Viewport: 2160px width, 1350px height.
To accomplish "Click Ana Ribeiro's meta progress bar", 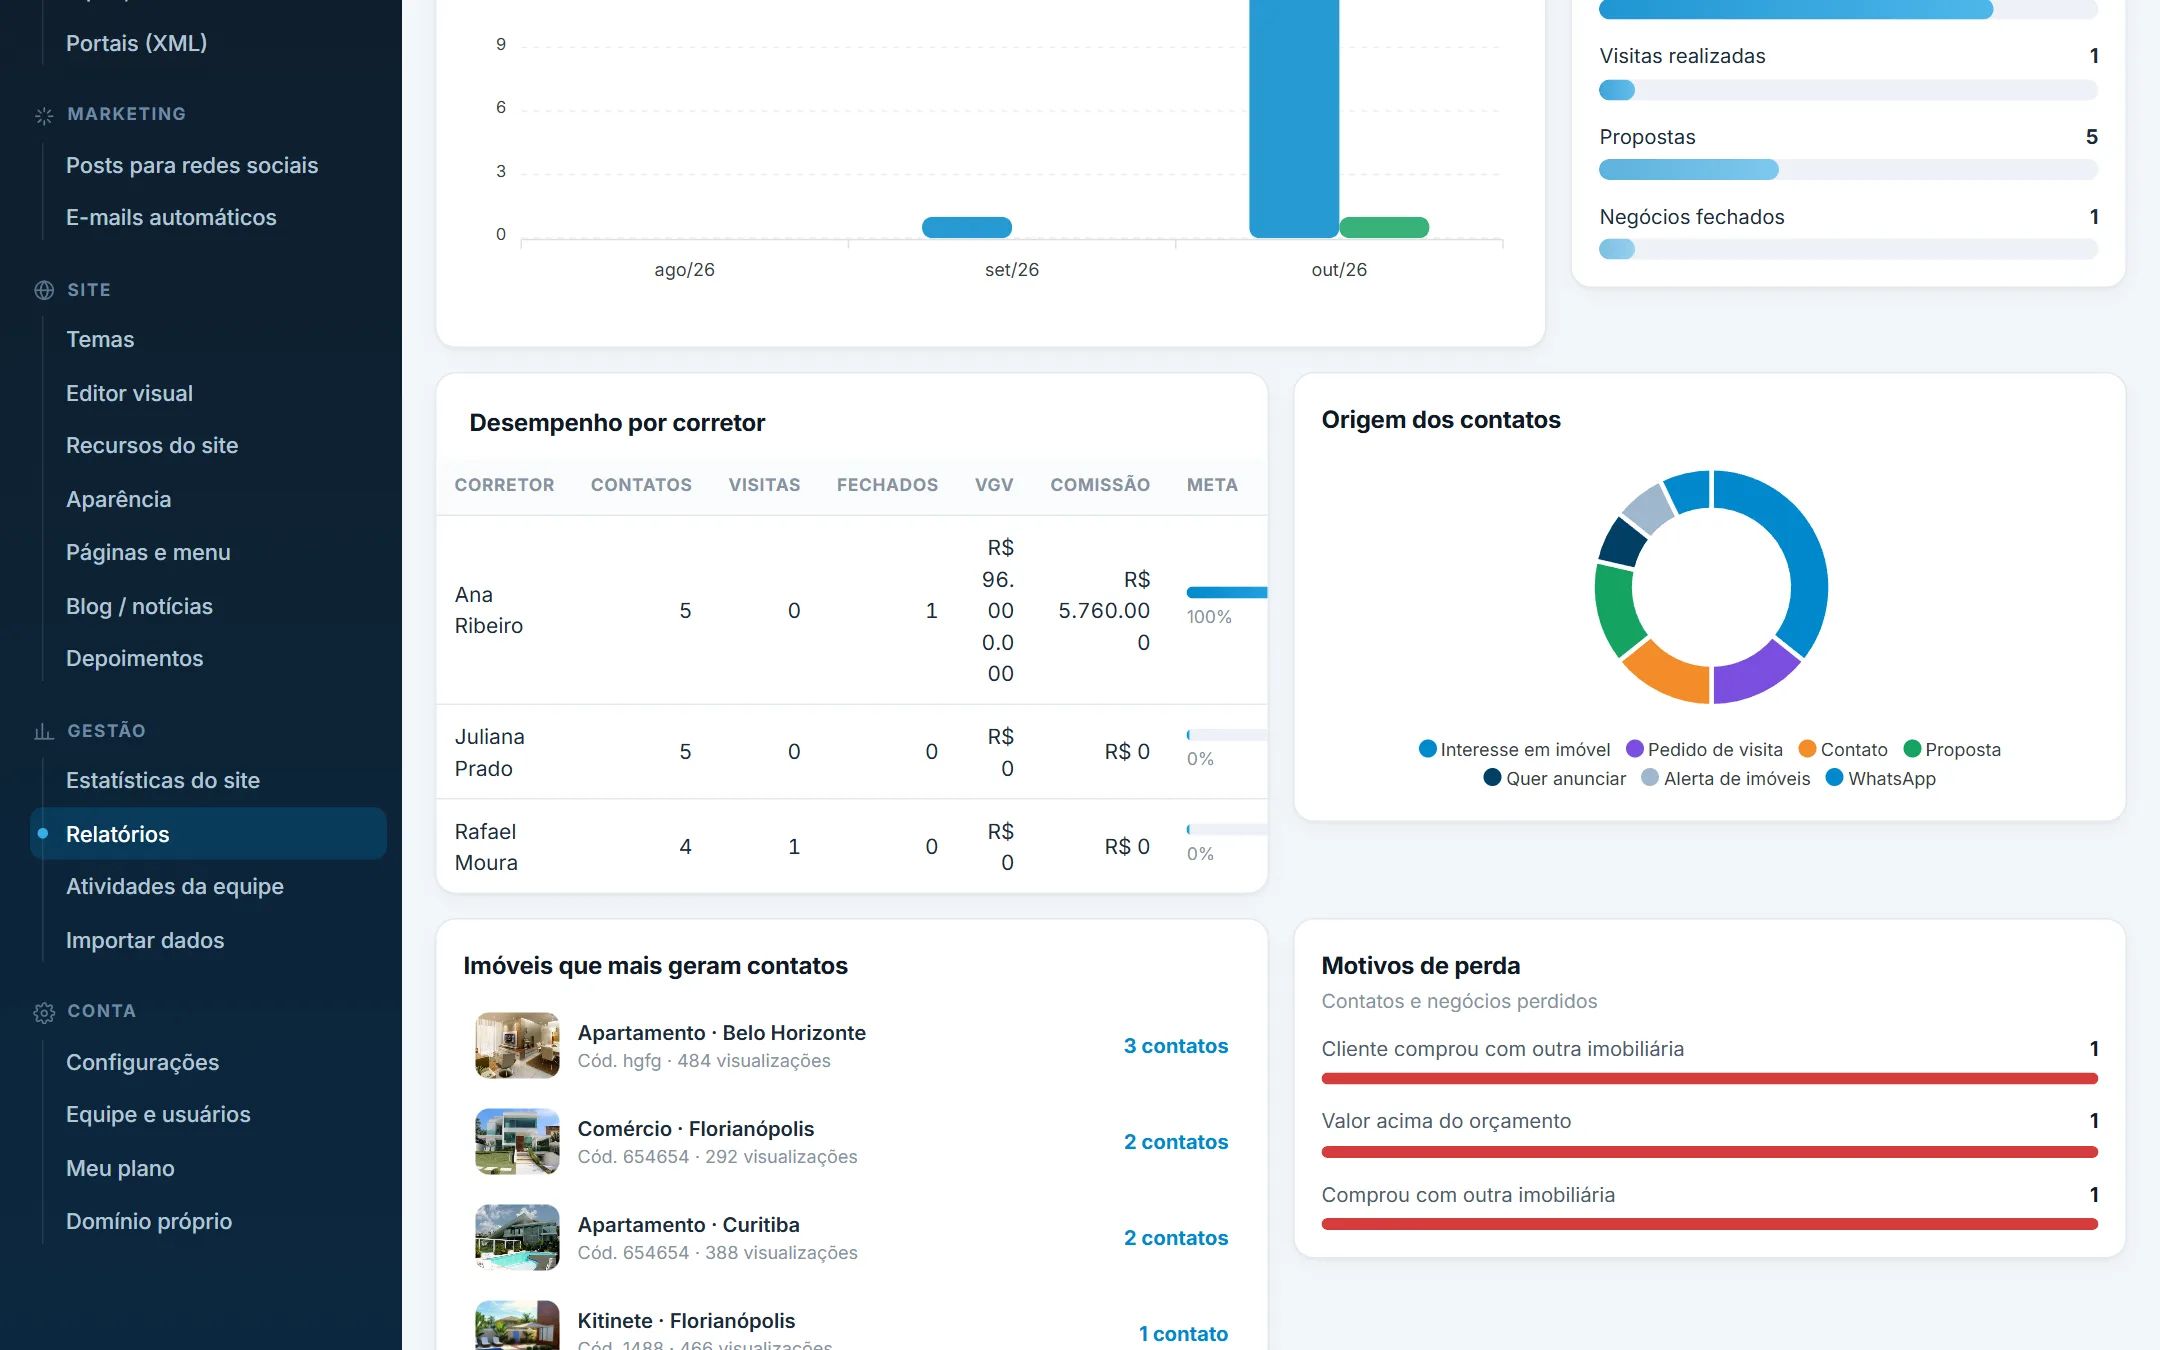I will coord(1227,593).
